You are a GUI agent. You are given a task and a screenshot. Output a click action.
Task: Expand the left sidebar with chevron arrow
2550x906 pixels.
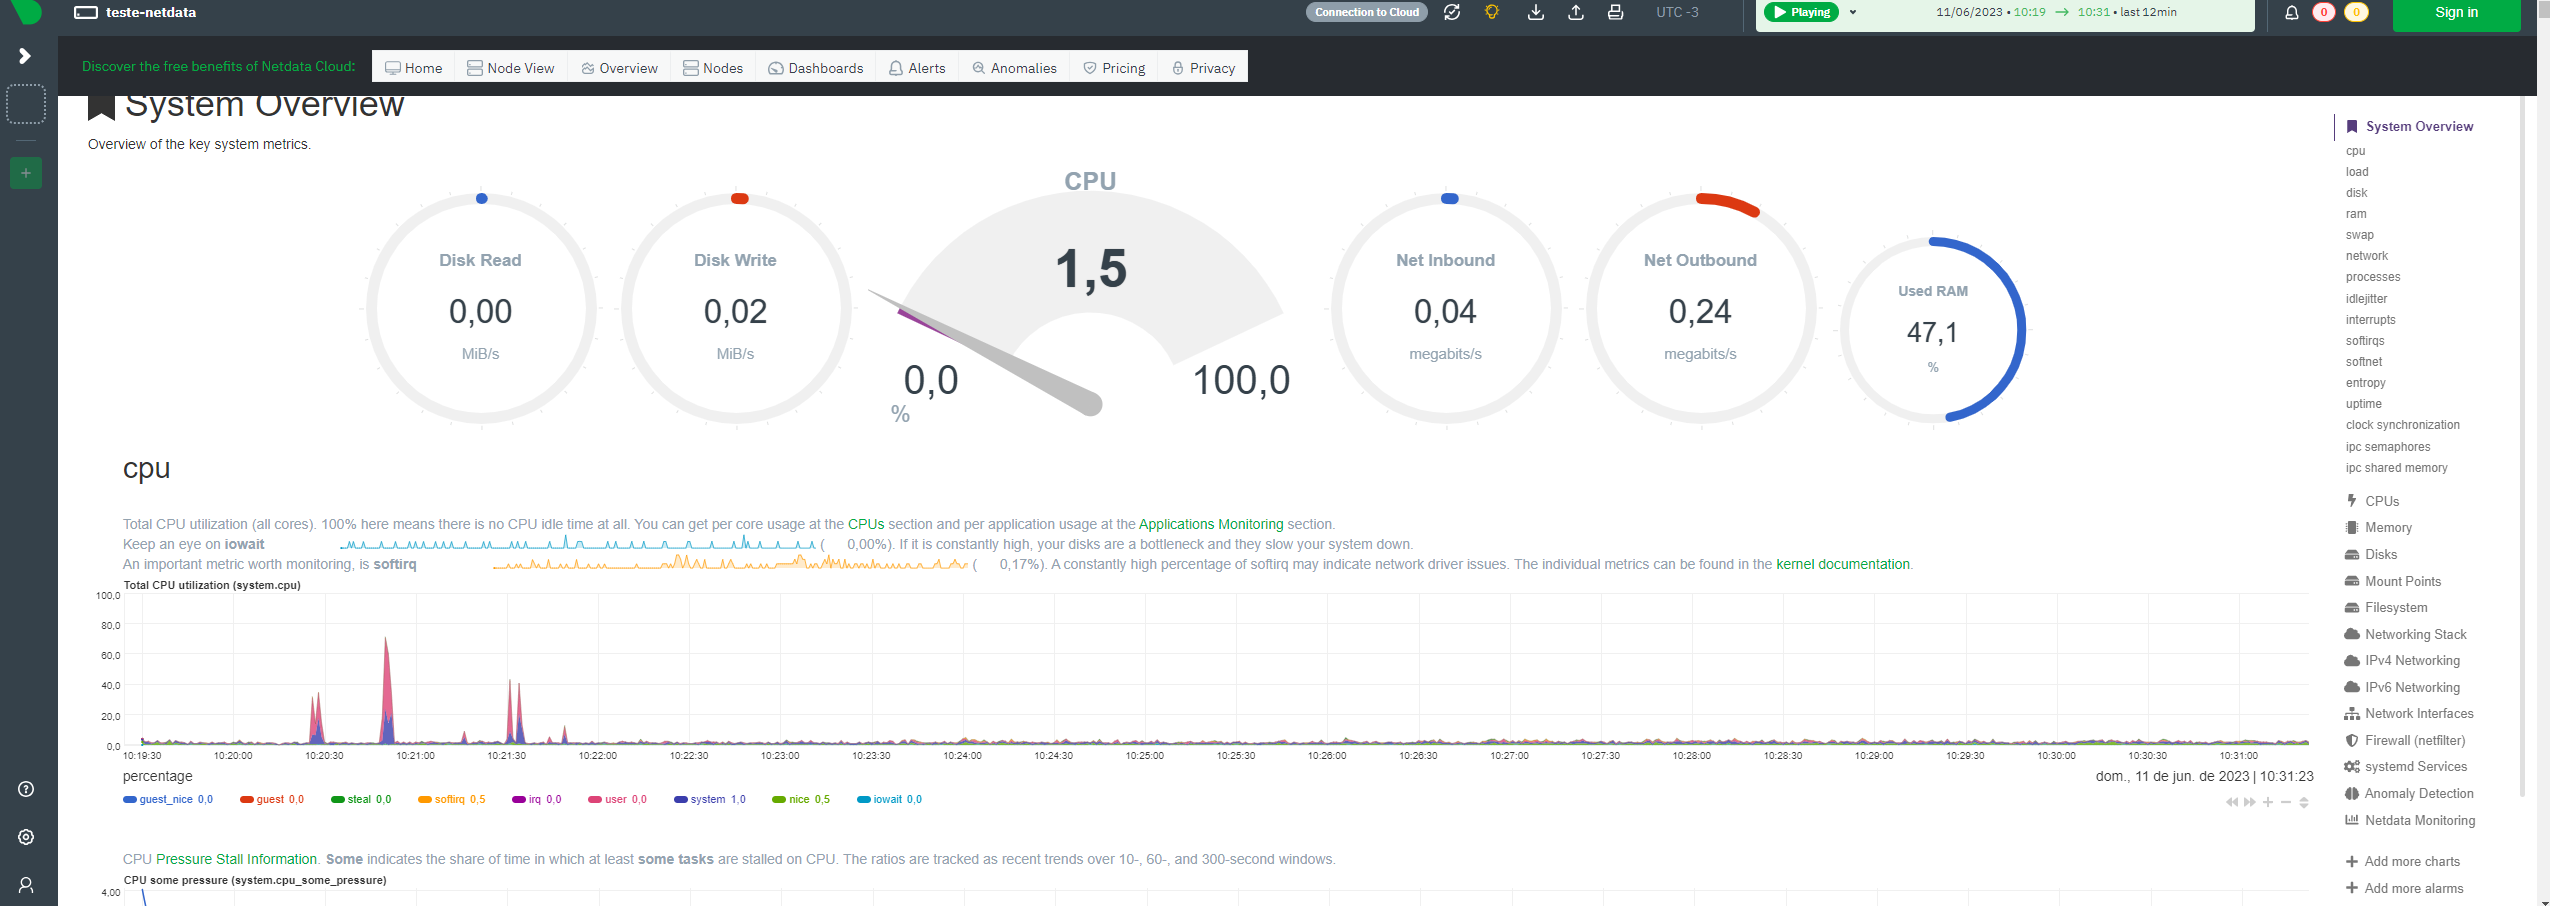[25, 56]
